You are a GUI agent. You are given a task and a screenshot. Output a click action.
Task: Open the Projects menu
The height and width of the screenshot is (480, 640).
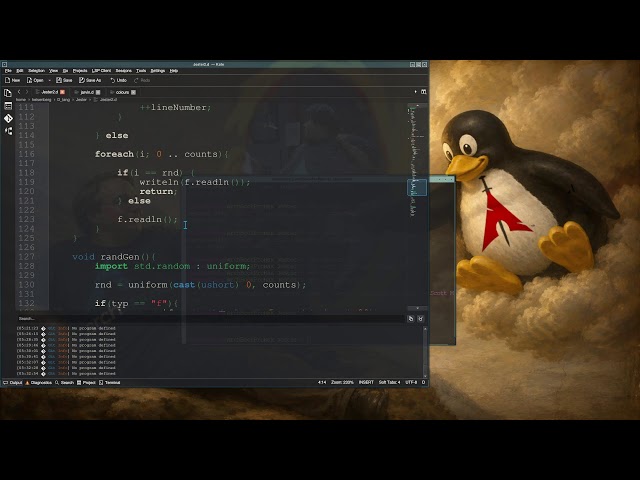point(80,71)
